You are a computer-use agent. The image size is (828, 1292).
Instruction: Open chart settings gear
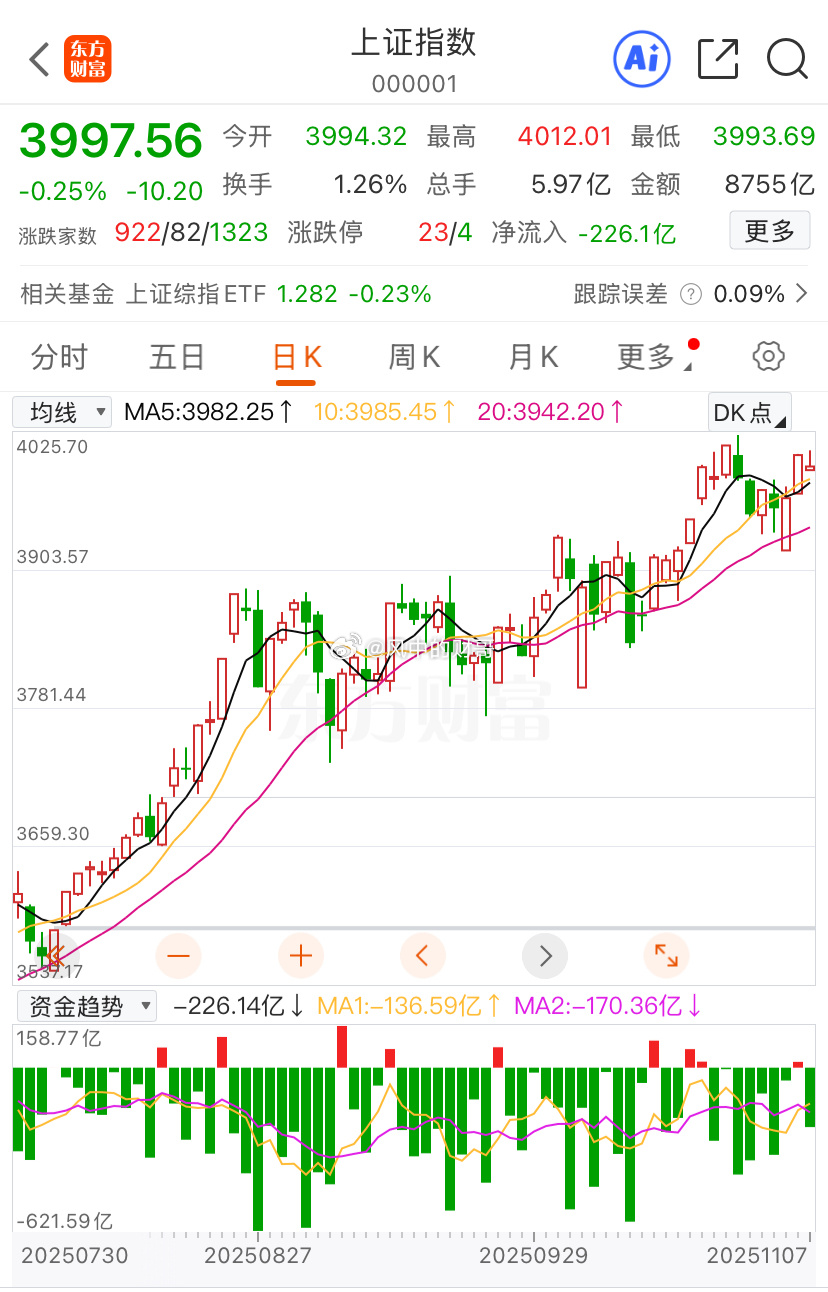(767, 356)
